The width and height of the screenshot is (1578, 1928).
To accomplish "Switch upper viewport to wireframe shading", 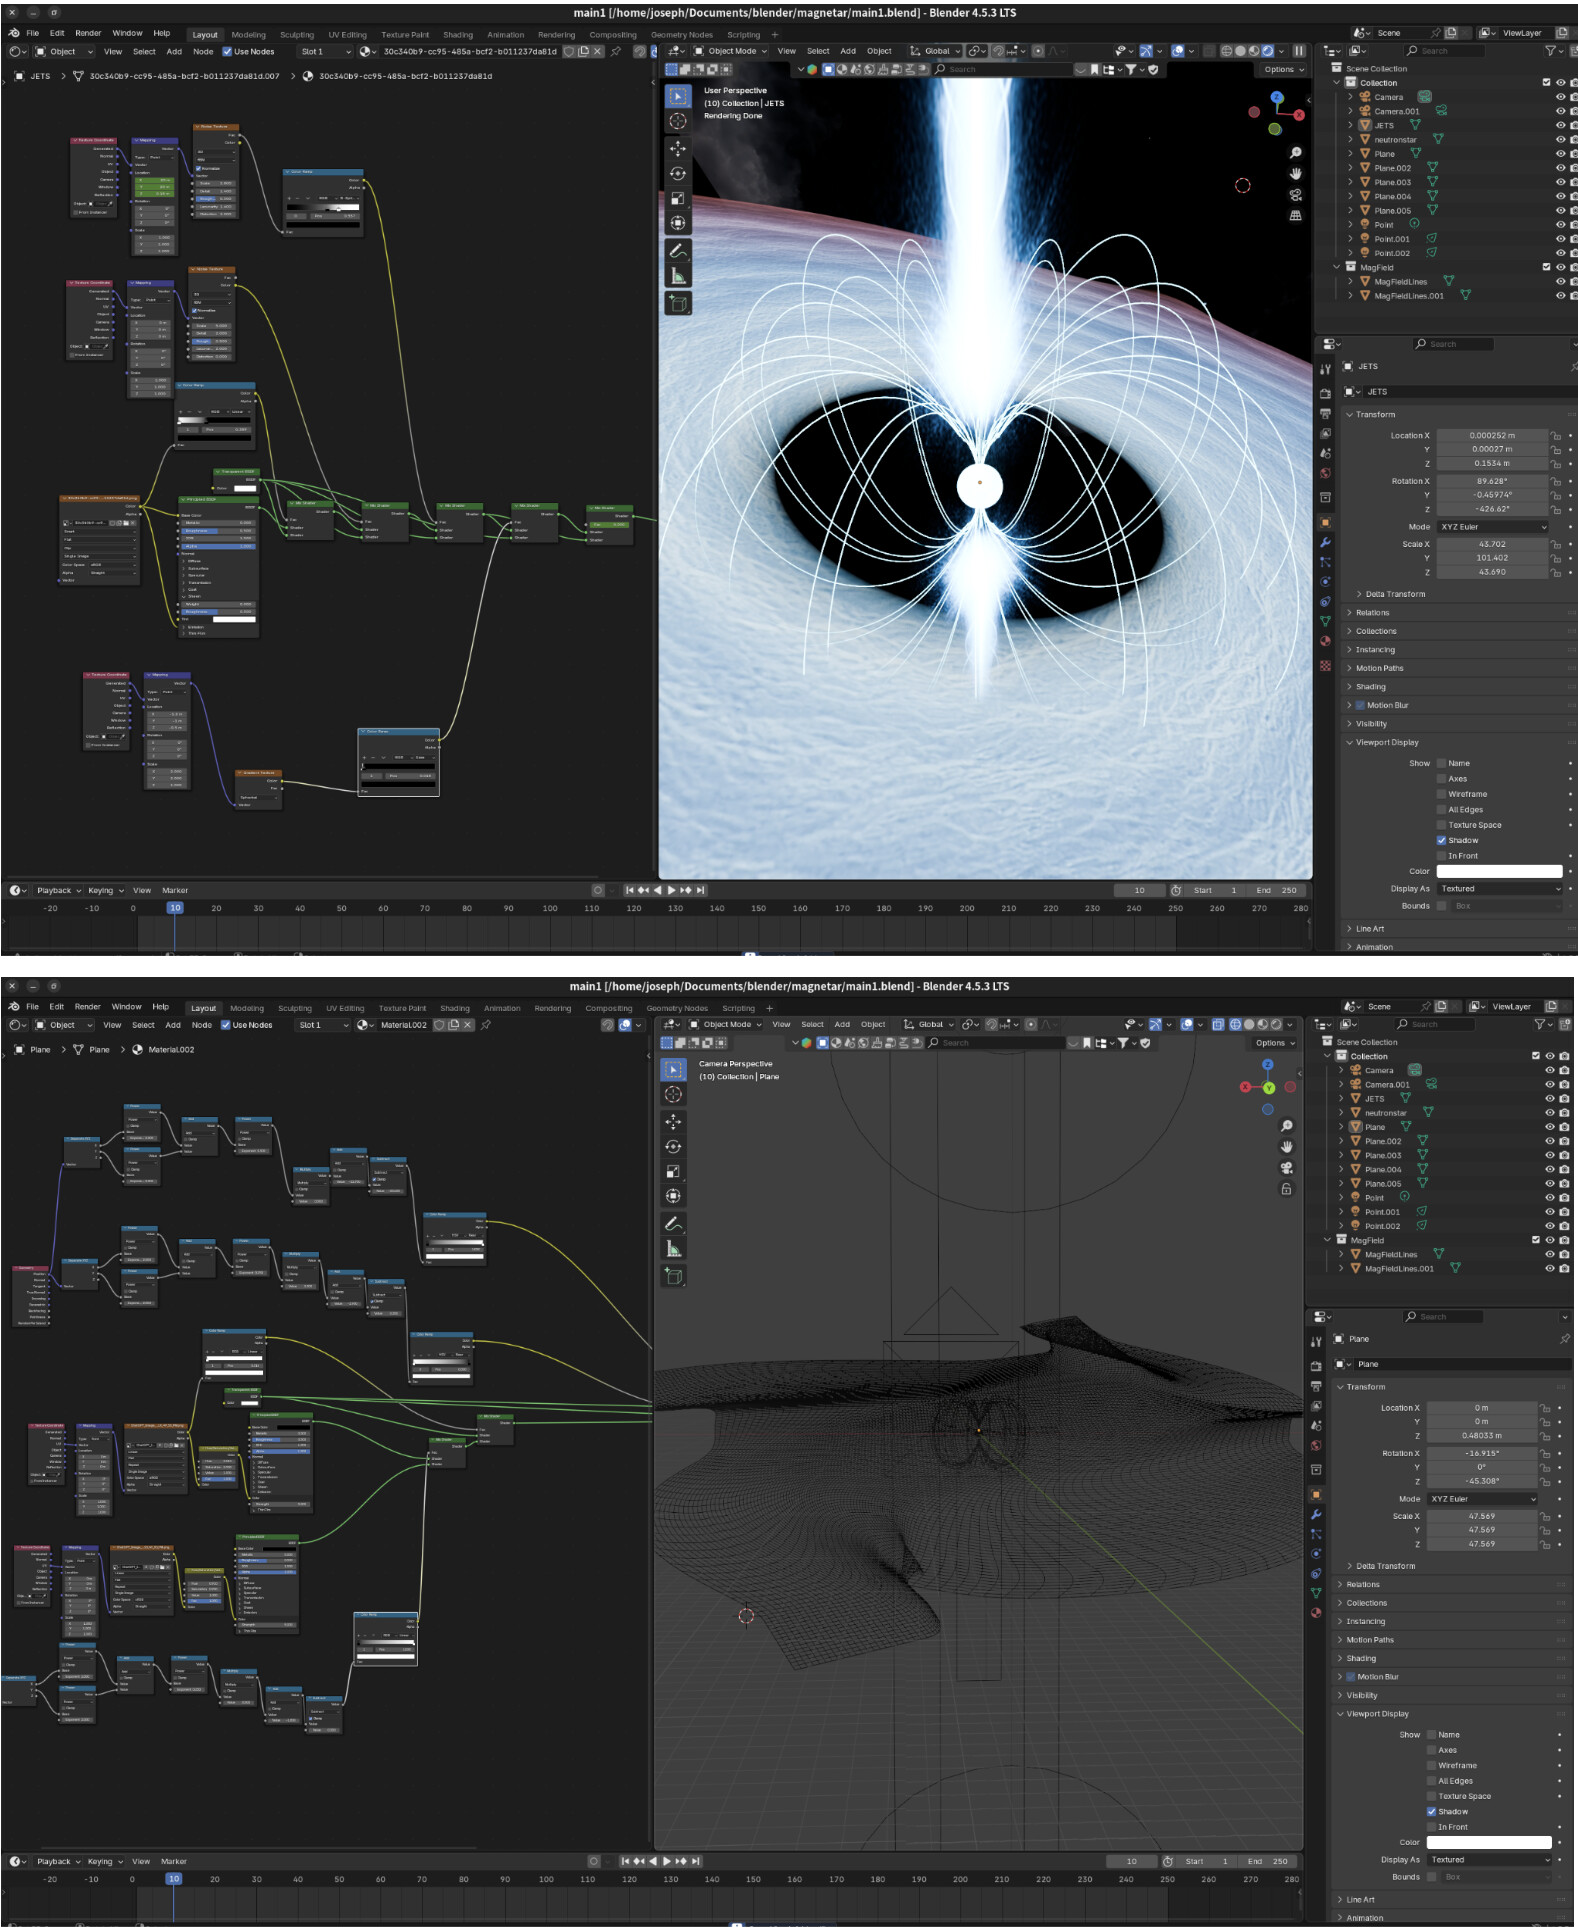I will tap(1227, 51).
